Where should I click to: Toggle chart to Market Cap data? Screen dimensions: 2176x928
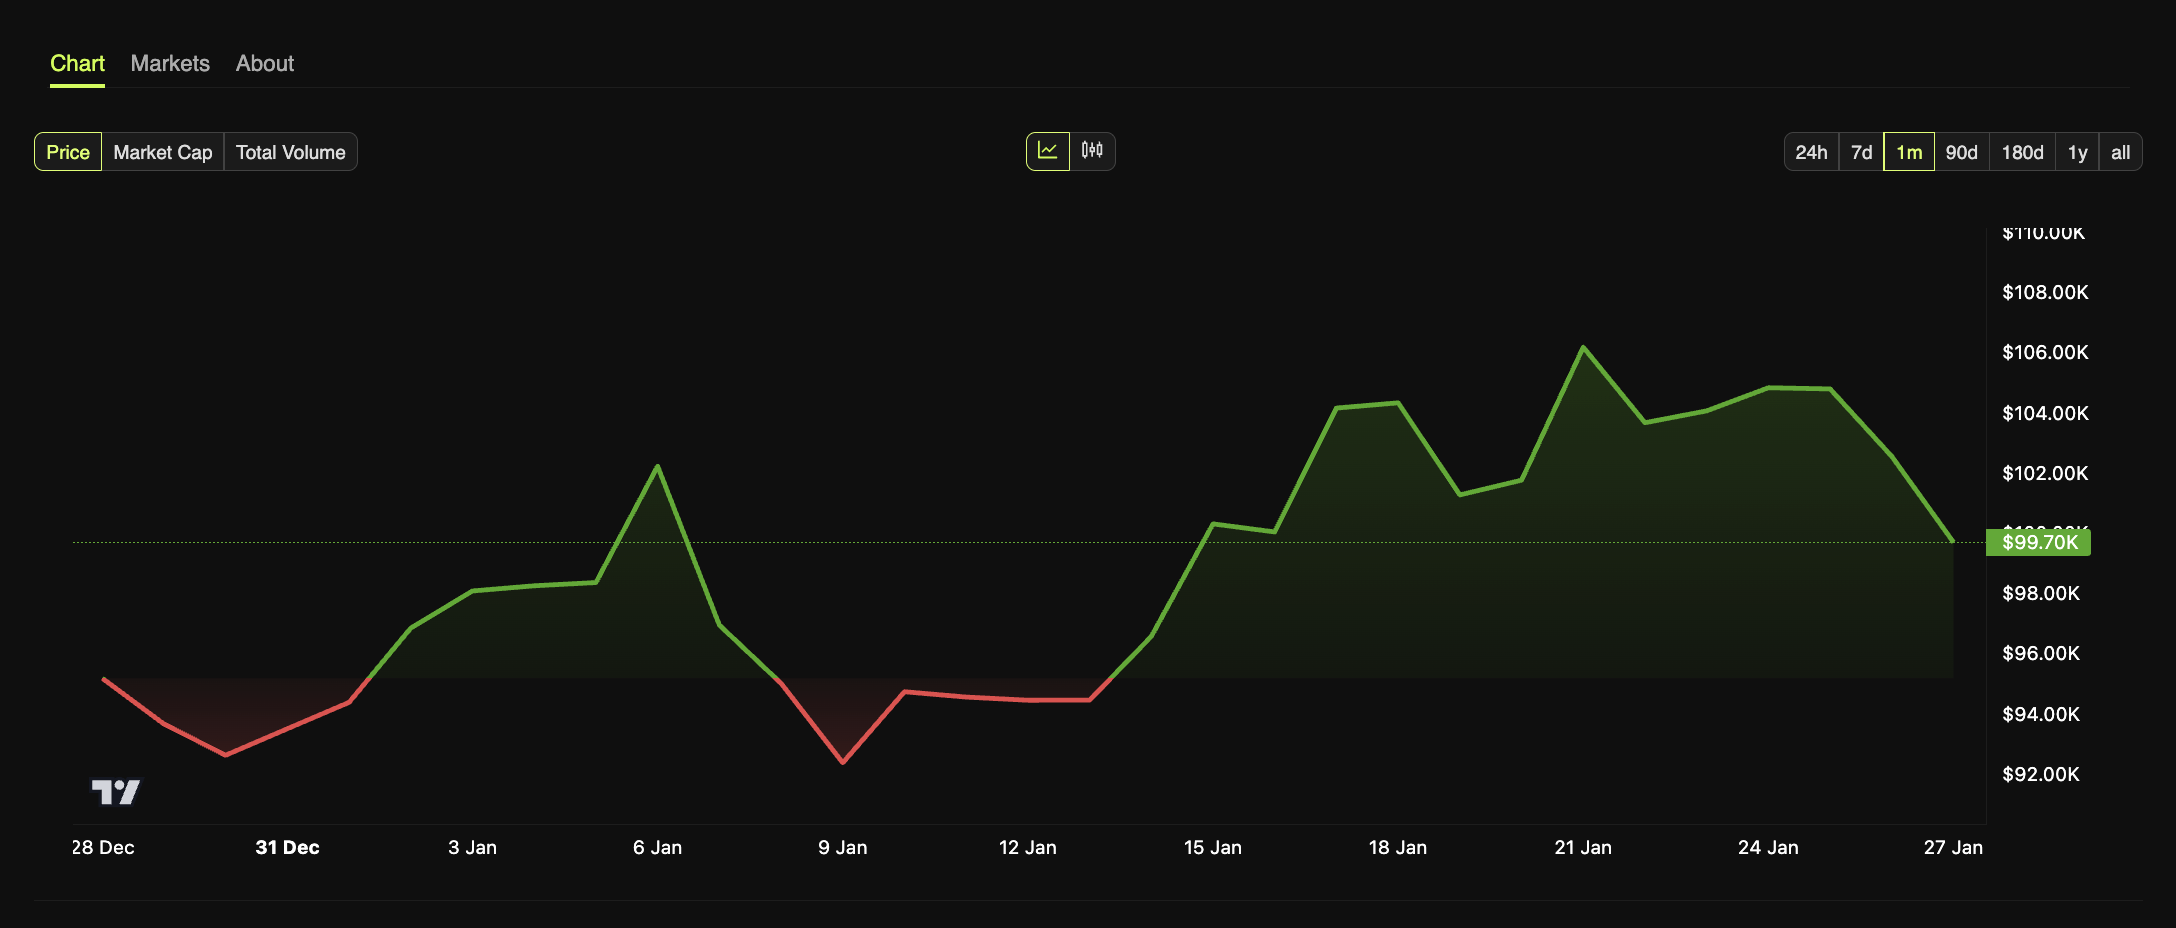pos(162,152)
